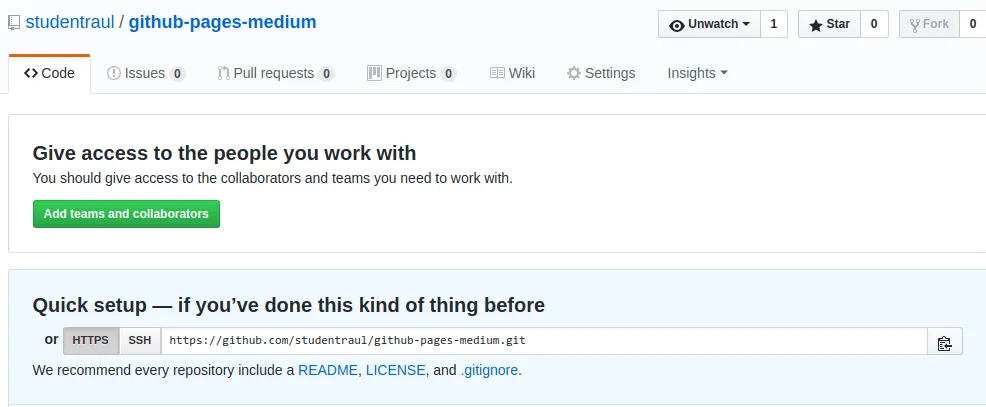Open the Projects tab
Screen dimensions: 986x407
tap(411, 74)
